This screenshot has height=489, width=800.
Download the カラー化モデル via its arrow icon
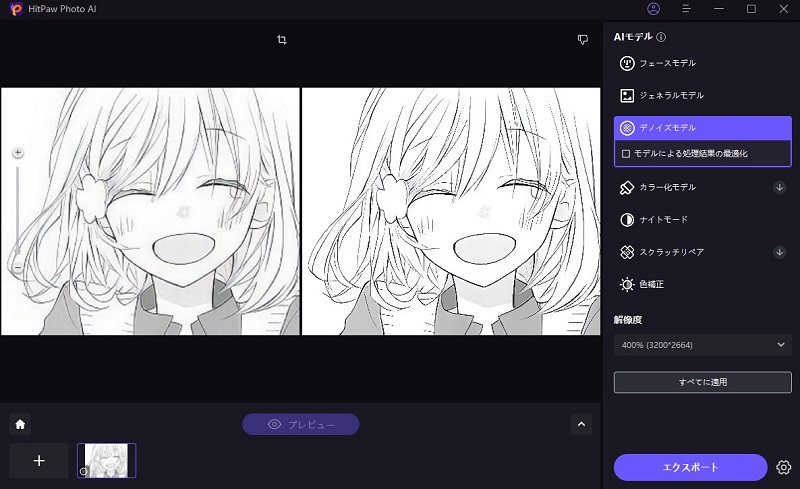coord(780,187)
